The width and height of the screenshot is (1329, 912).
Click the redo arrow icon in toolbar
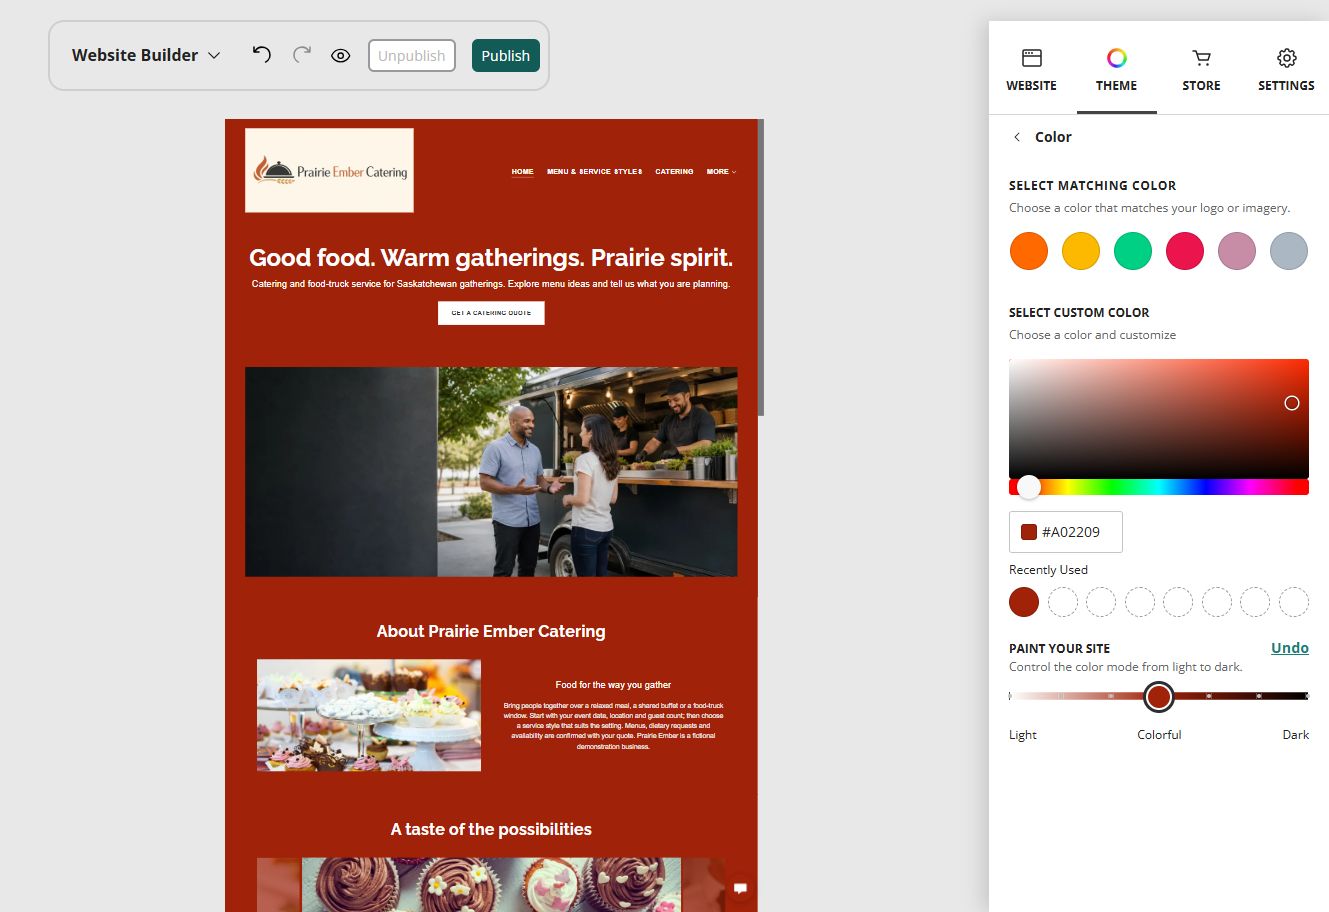click(x=302, y=55)
